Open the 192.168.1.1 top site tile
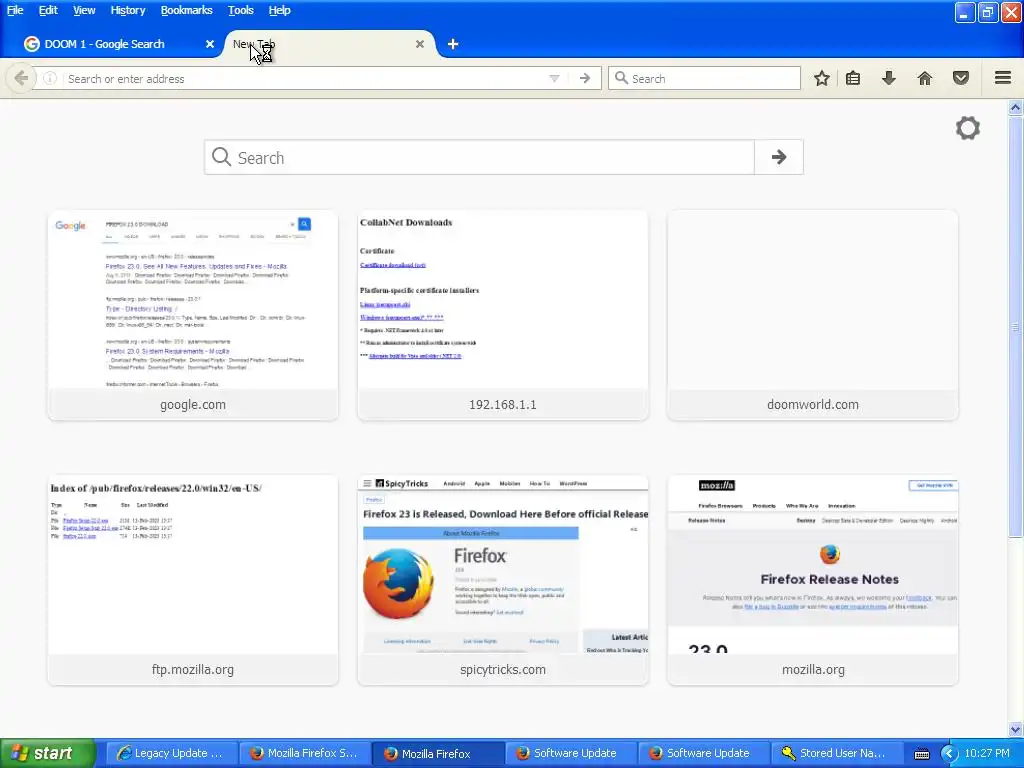This screenshot has height=768, width=1024. (503, 315)
